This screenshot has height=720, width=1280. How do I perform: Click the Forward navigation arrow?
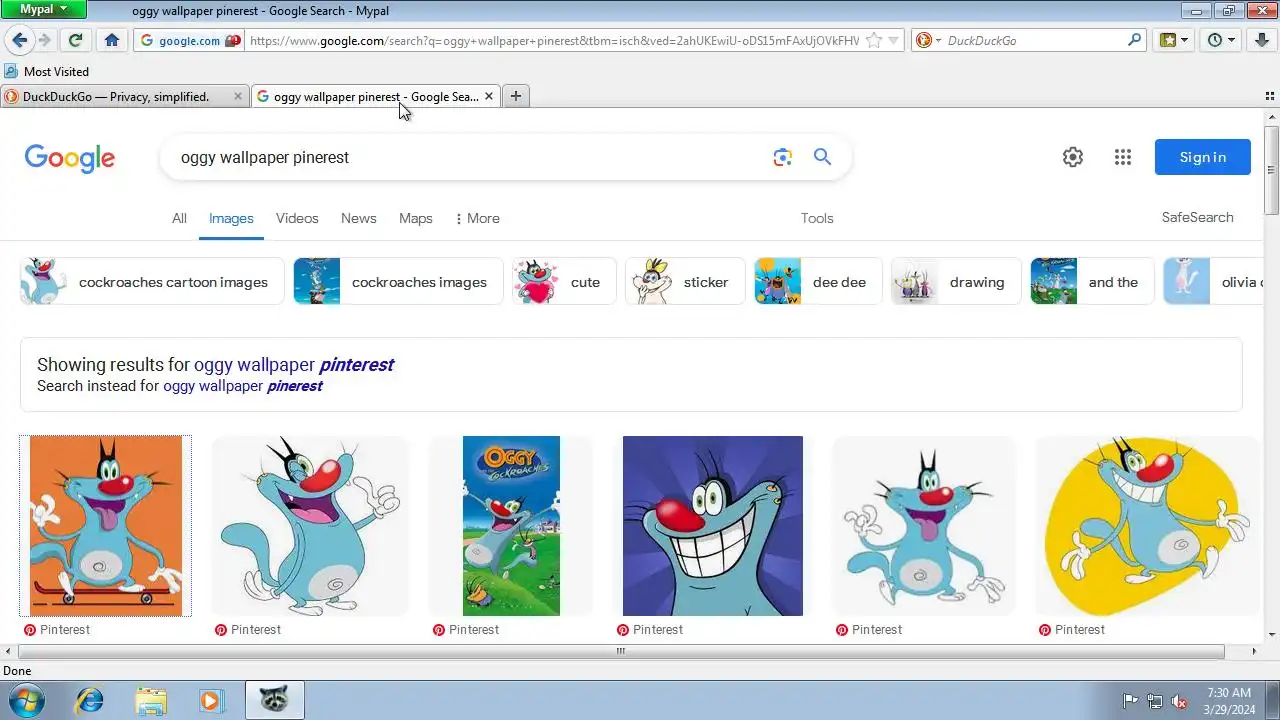(44, 40)
